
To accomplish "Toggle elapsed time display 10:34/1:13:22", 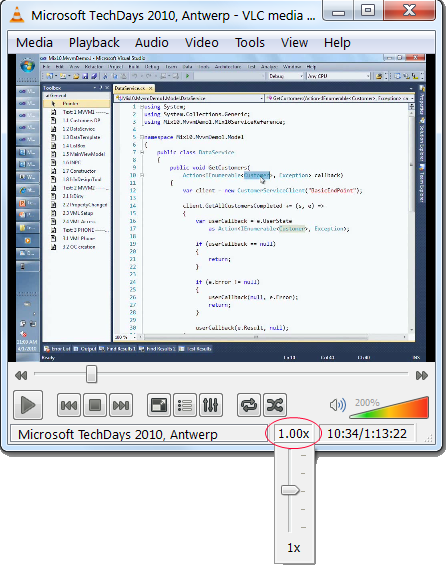I will coord(367,433).
